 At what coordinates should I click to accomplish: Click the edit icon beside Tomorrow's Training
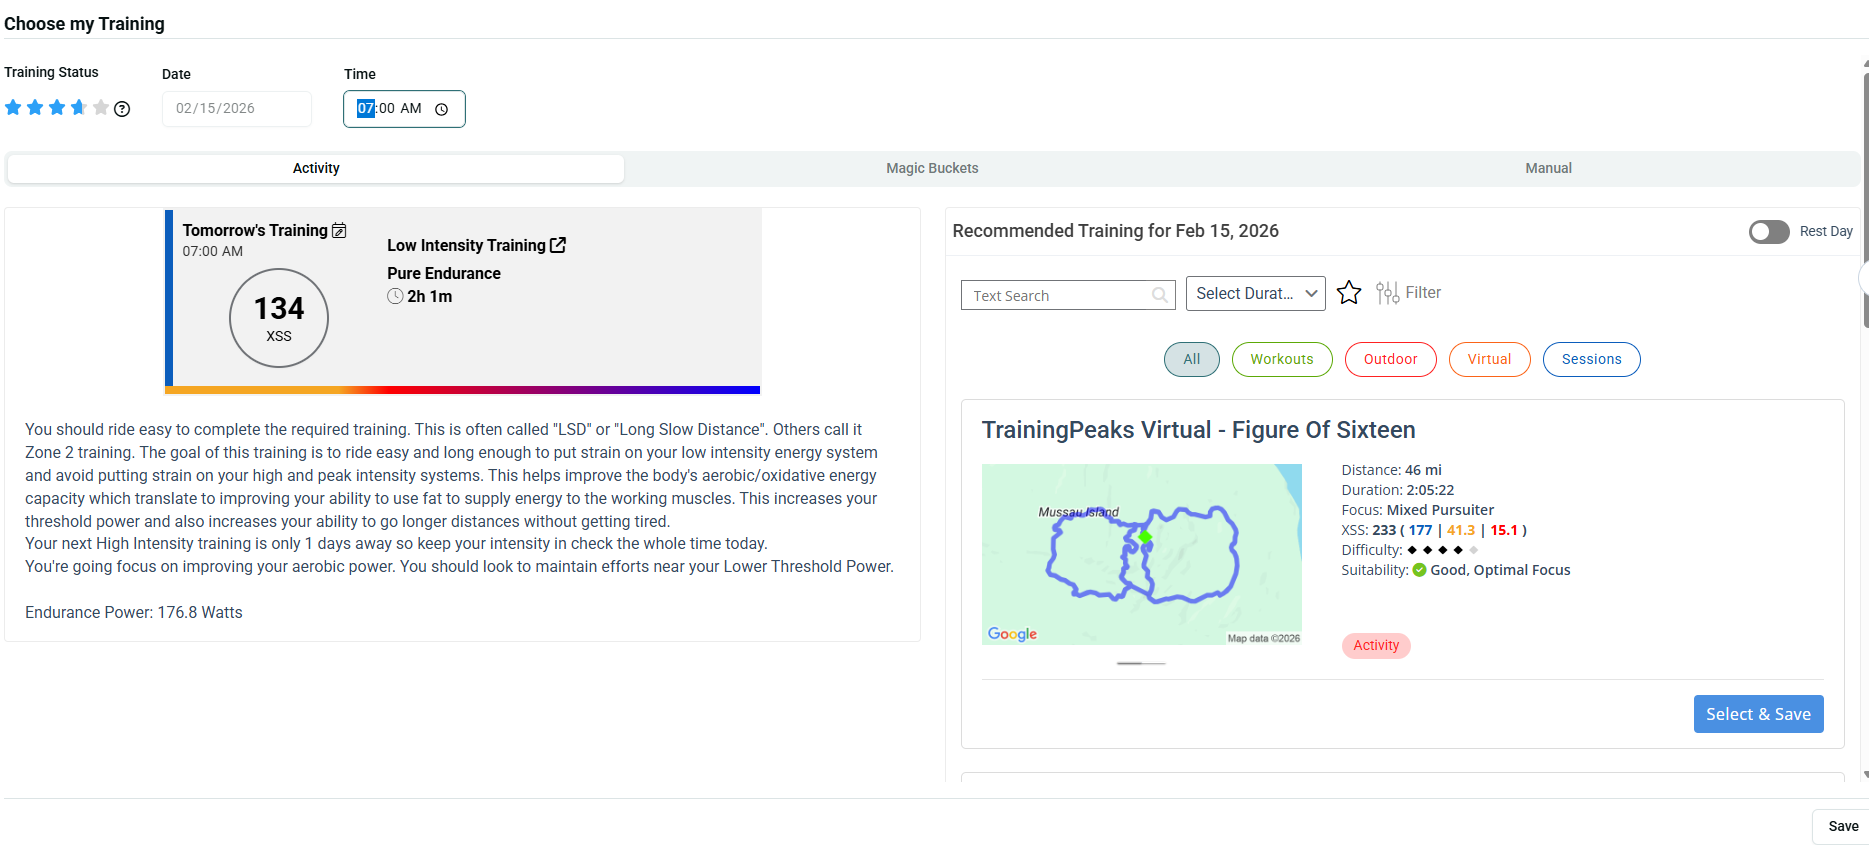pos(339,231)
